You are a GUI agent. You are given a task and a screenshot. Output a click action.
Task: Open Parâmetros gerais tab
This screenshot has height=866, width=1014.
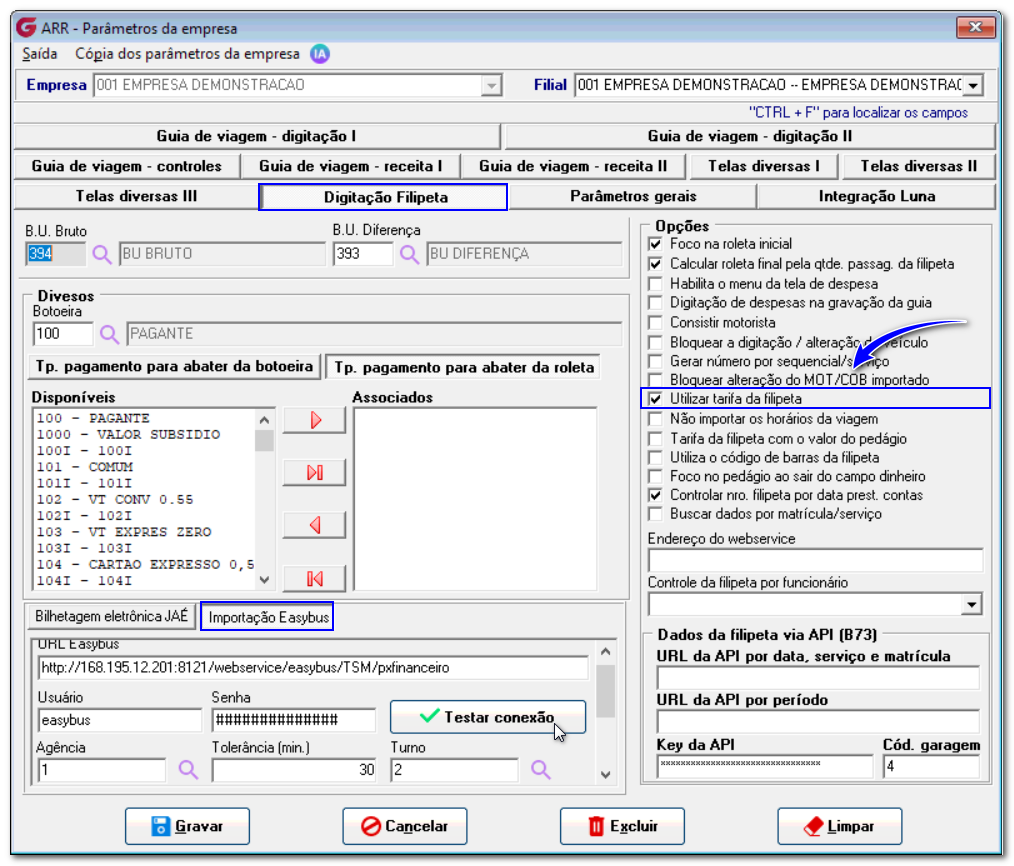[x=633, y=196]
